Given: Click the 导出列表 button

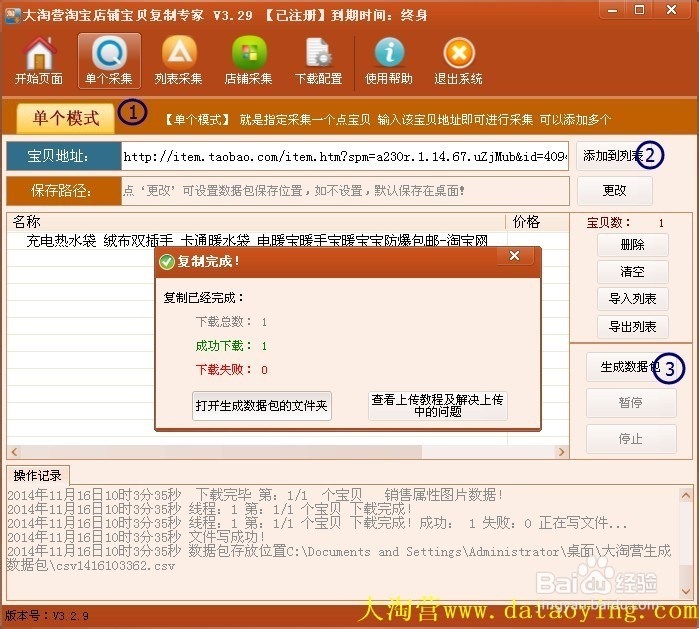Looking at the screenshot, I should (633, 327).
